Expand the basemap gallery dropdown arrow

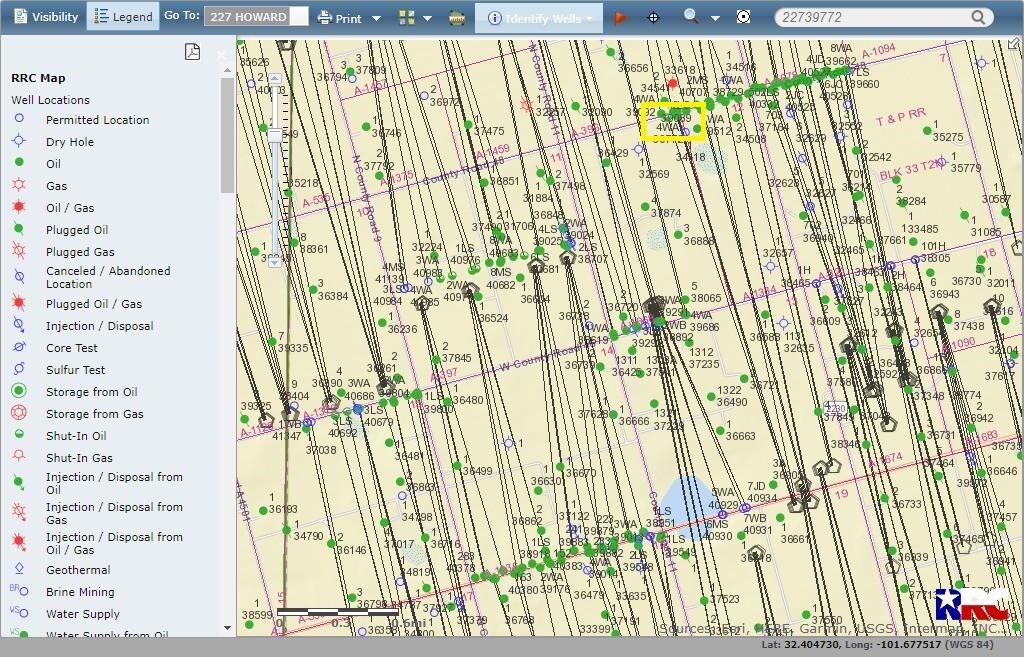[427, 18]
